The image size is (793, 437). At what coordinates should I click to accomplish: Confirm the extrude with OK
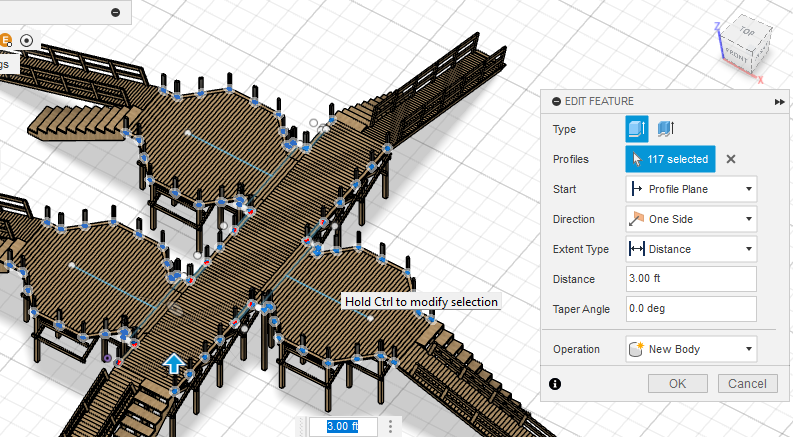678,384
